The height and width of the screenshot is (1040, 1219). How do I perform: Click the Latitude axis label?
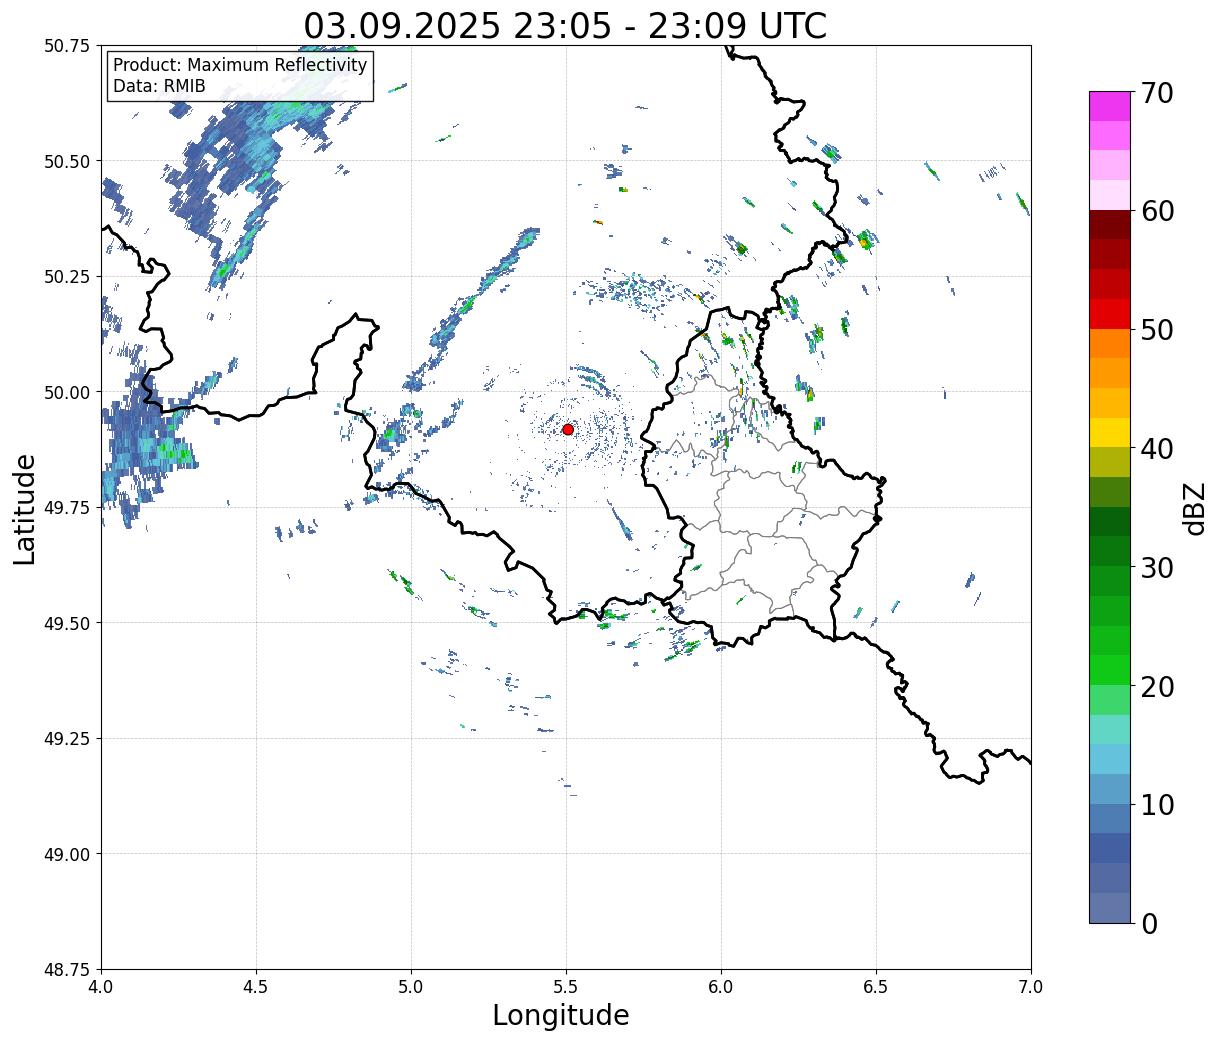[x=25, y=509]
